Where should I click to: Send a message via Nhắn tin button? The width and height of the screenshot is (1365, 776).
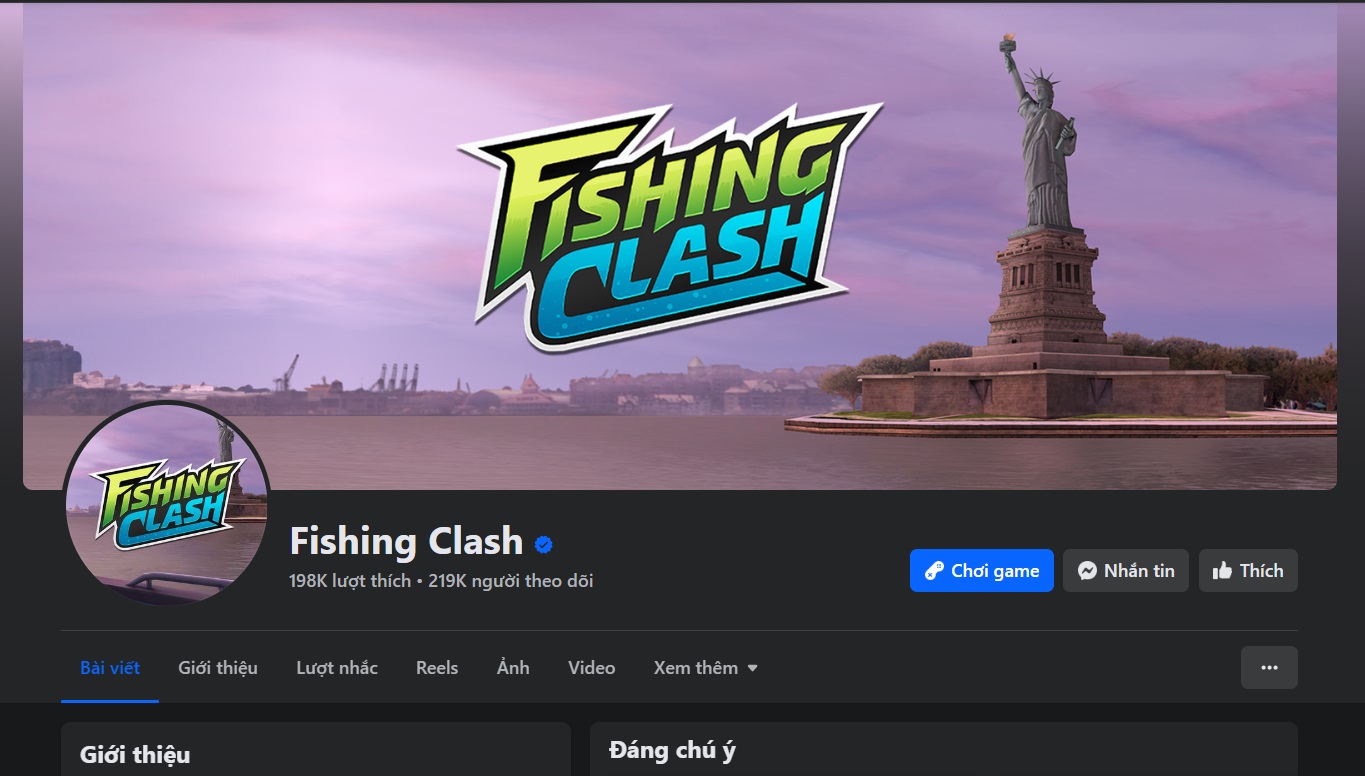point(1126,571)
